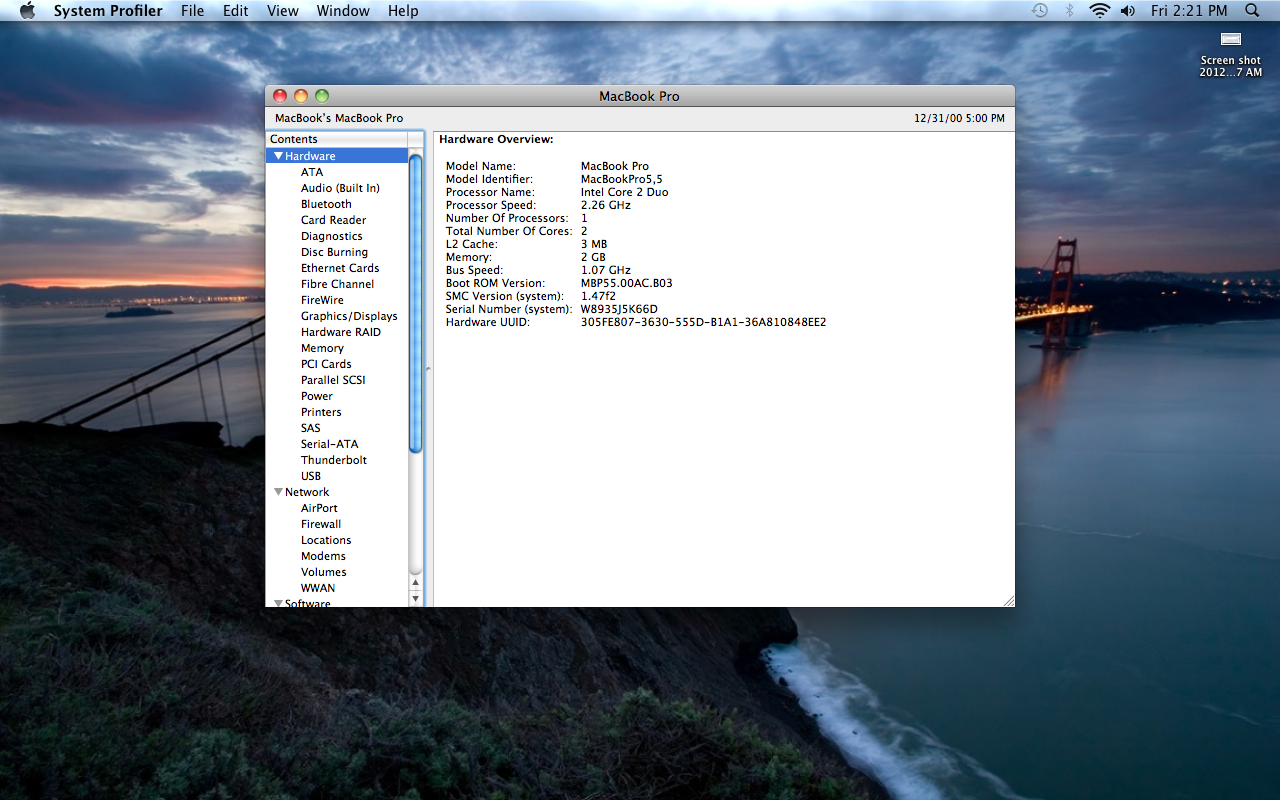Screen dimensions: 1280x800
Task: Open the Apple menu
Action: coord(27,11)
